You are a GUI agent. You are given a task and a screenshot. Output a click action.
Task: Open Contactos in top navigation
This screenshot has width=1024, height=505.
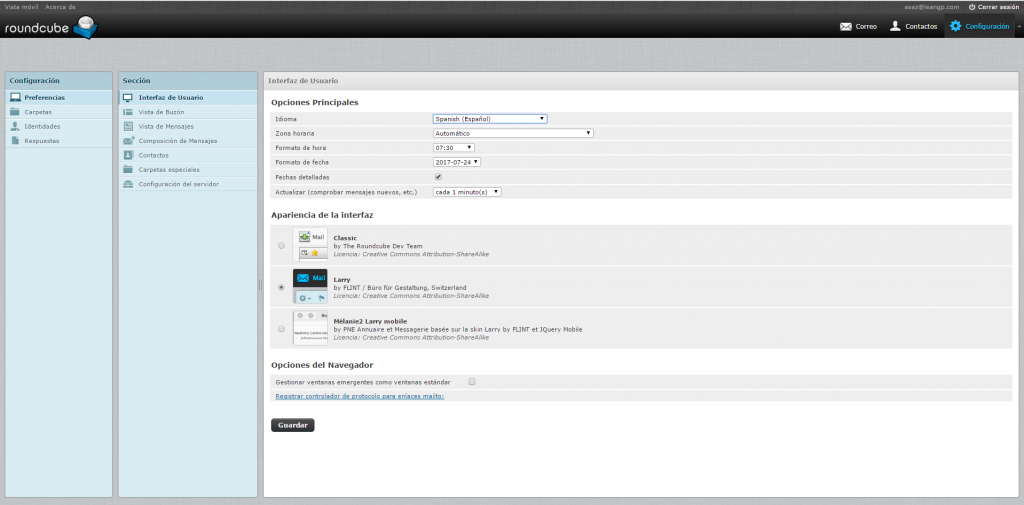[x=914, y=27]
